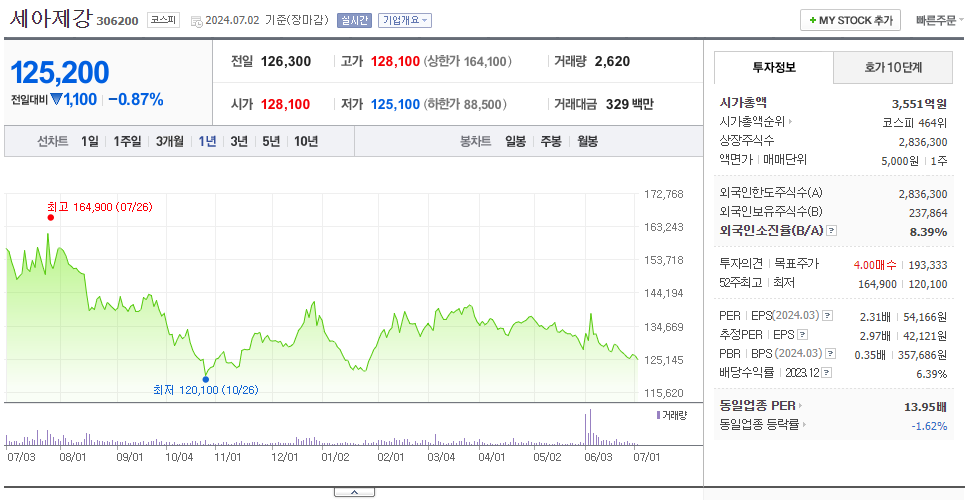Viewport: 968px width, 500px height.
Task: Open the 투자의견 link
Action: (x=741, y=264)
